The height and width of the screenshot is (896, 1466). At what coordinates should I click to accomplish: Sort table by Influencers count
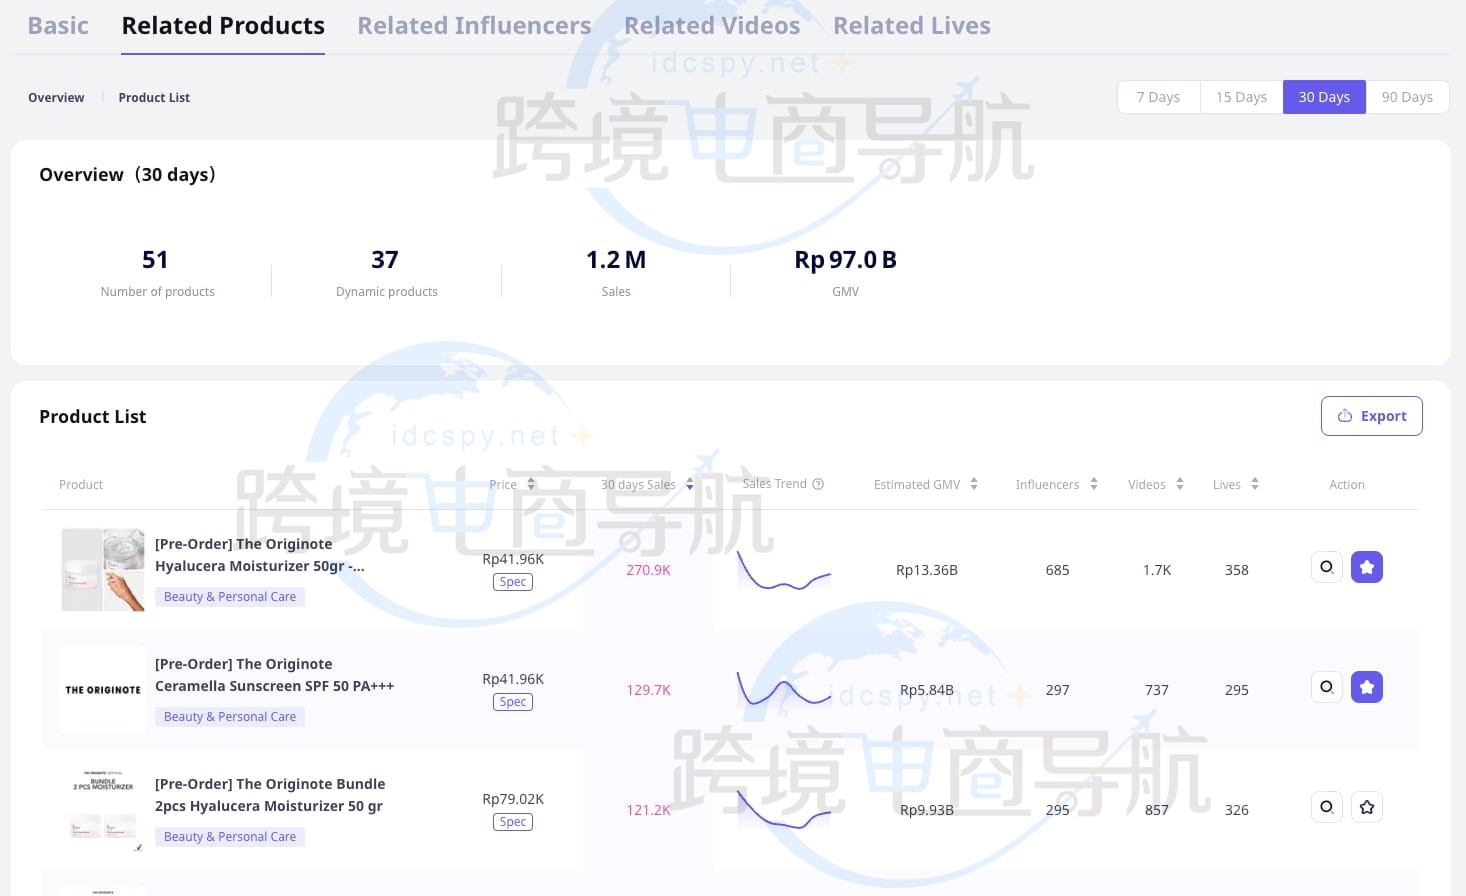click(1093, 484)
